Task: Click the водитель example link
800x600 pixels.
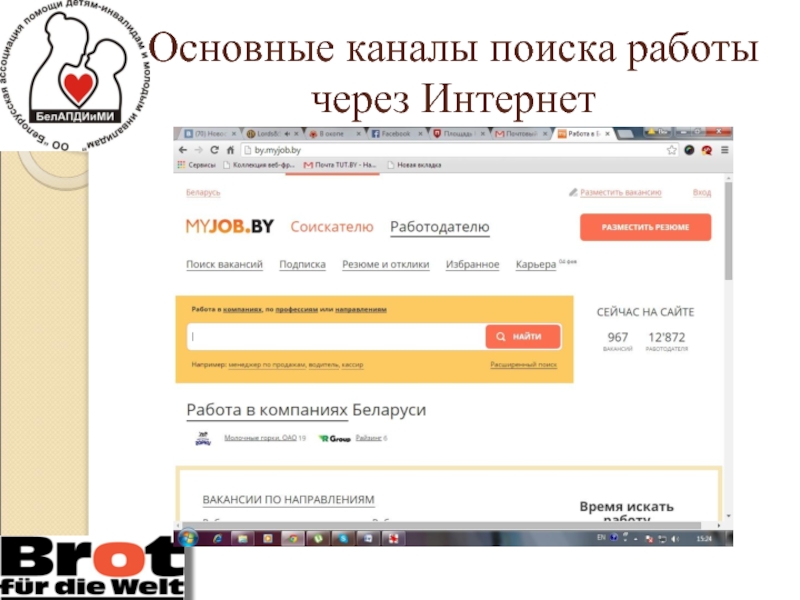Action: pos(323,364)
